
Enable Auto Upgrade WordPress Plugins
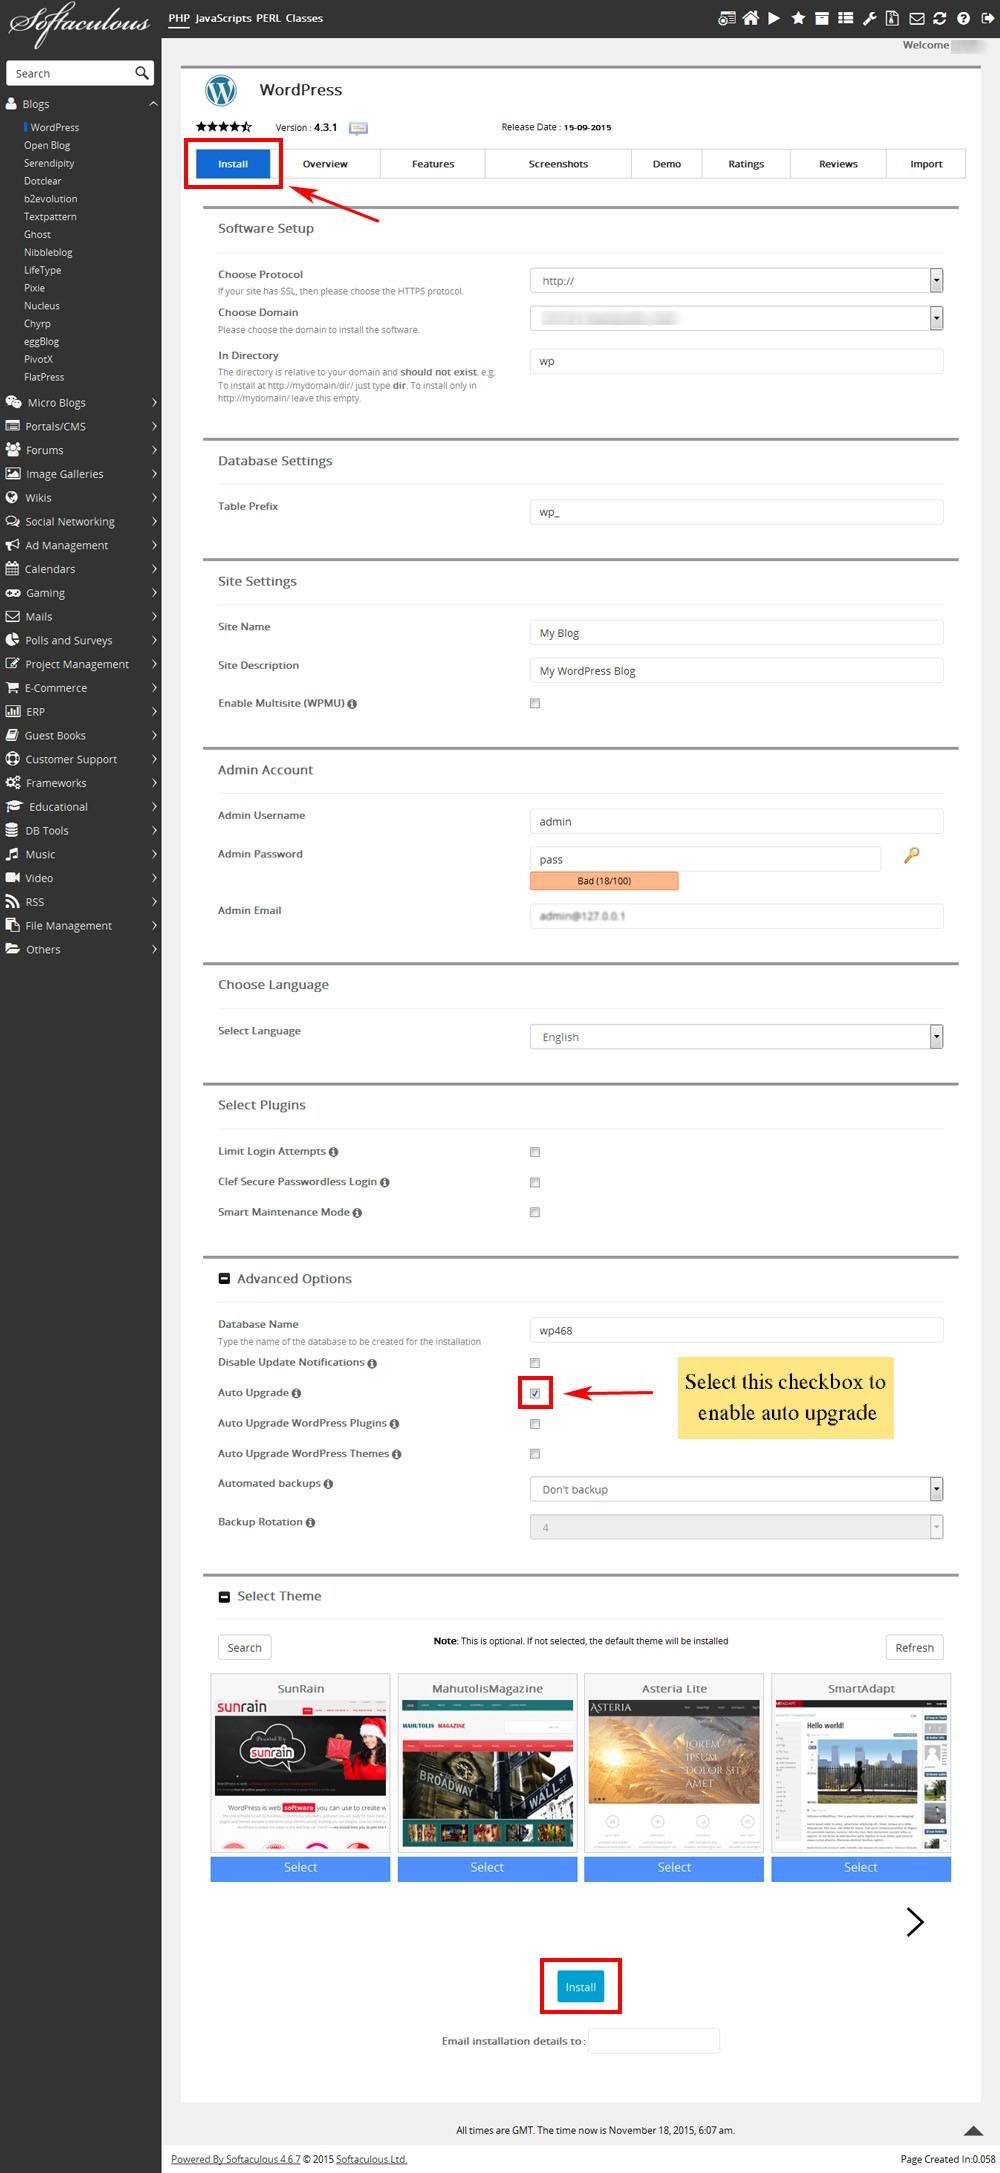pos(535,1424)
